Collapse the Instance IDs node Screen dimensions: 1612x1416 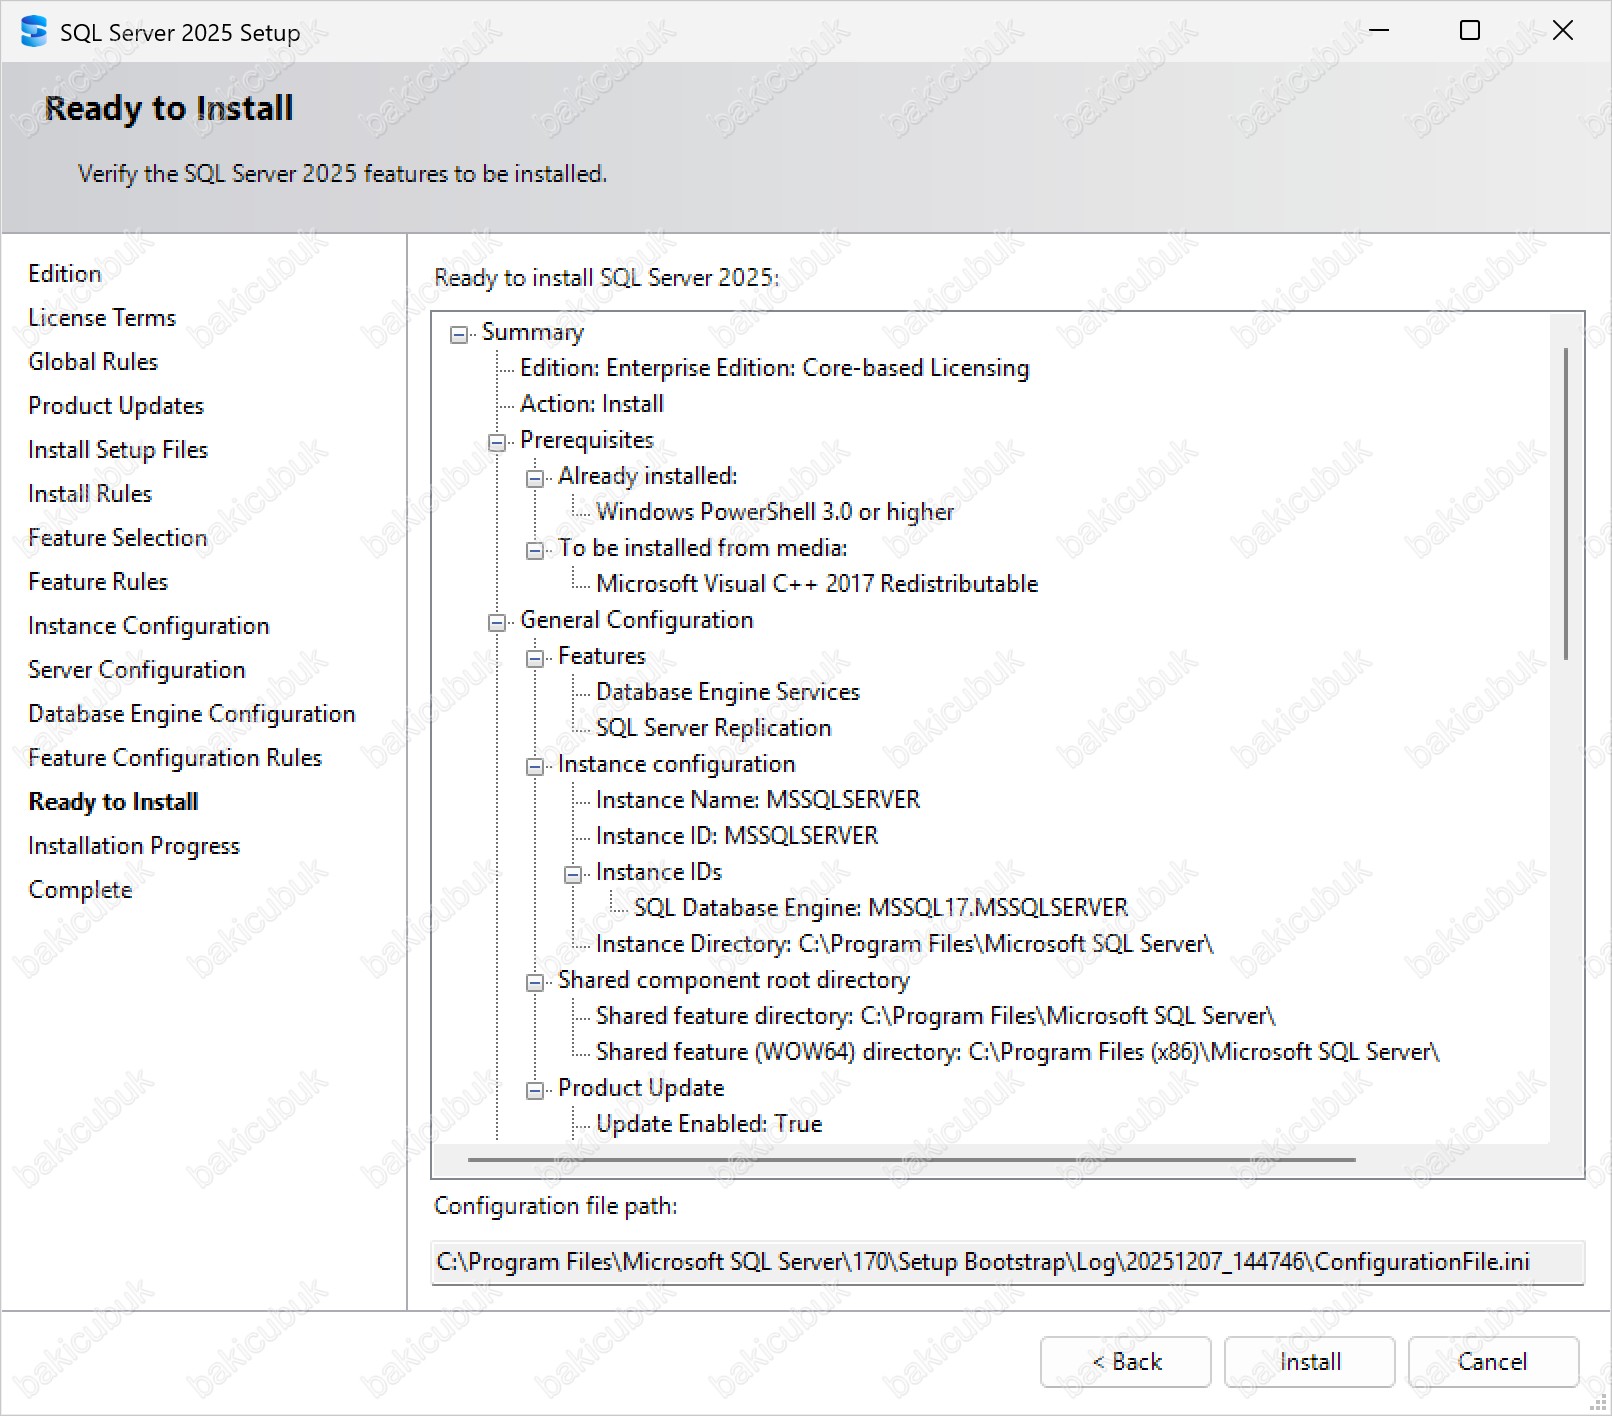573,874
